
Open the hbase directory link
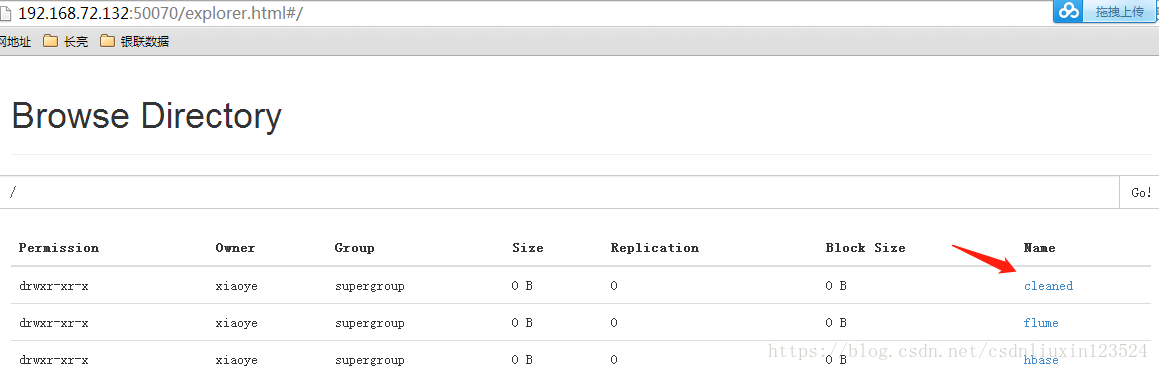1041,360
